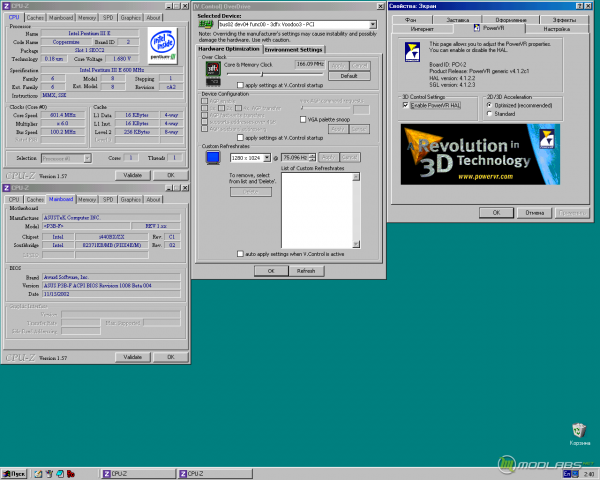Select the Заставка tab in display properties
Viewport: 600px width, 480px height.
pyautogui.click(x=457, y=20)
